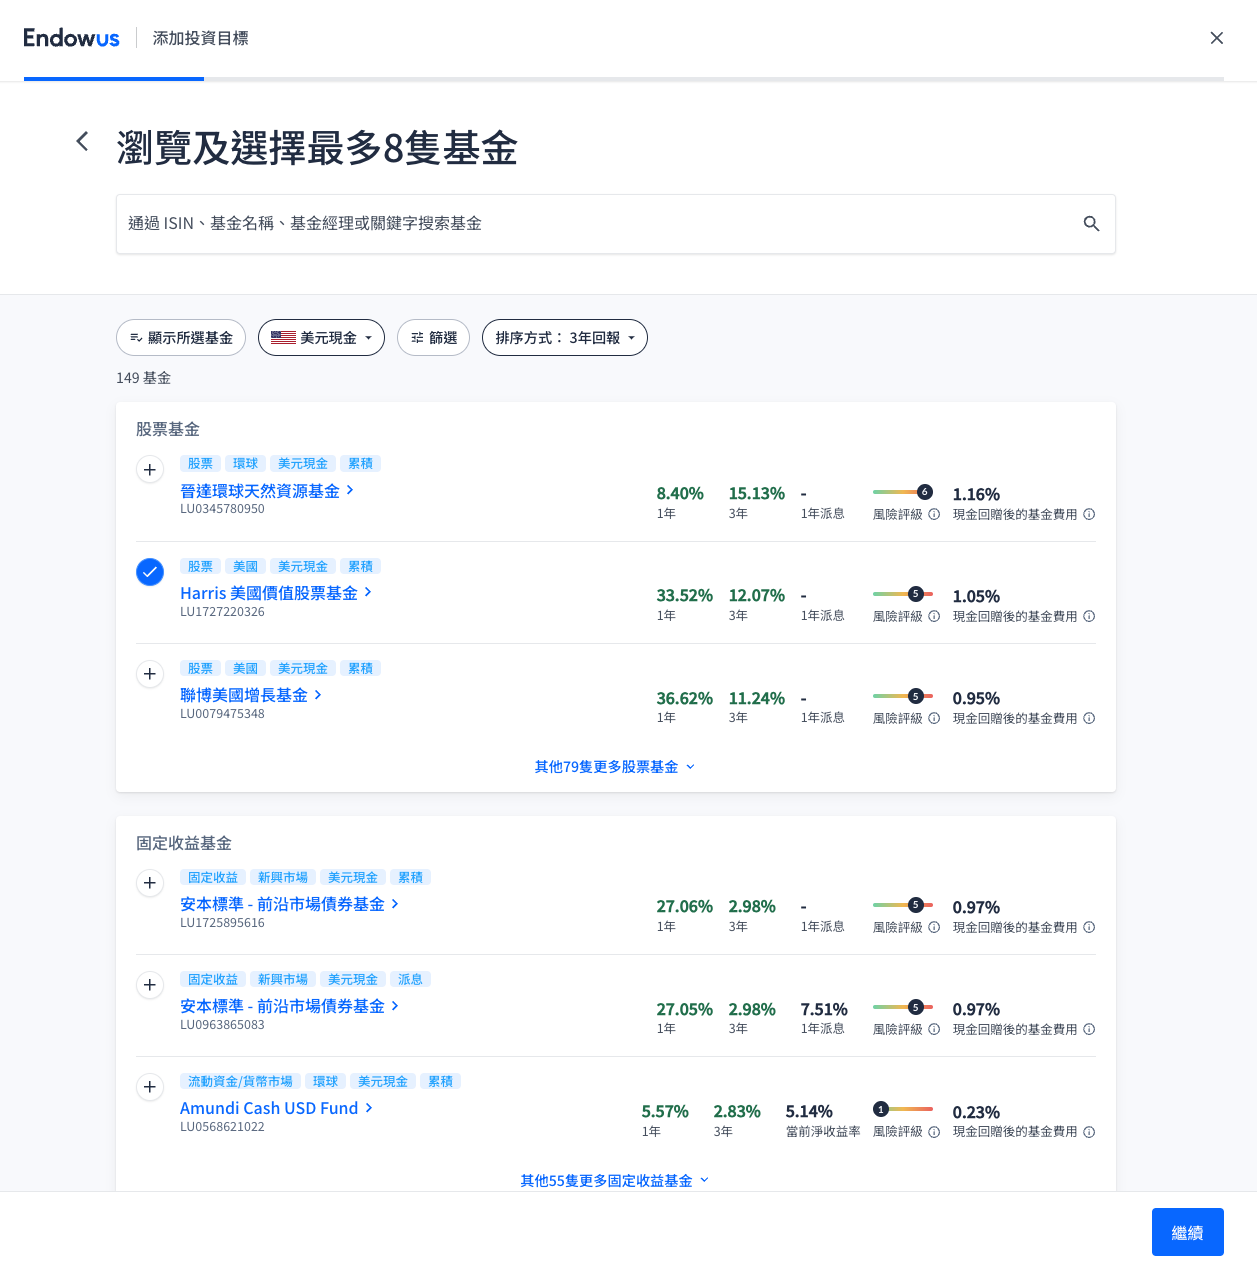The width and height of the screenshot is (1257, 1265).
Task: Click the Endowus logo
Action: pos(71,38)
